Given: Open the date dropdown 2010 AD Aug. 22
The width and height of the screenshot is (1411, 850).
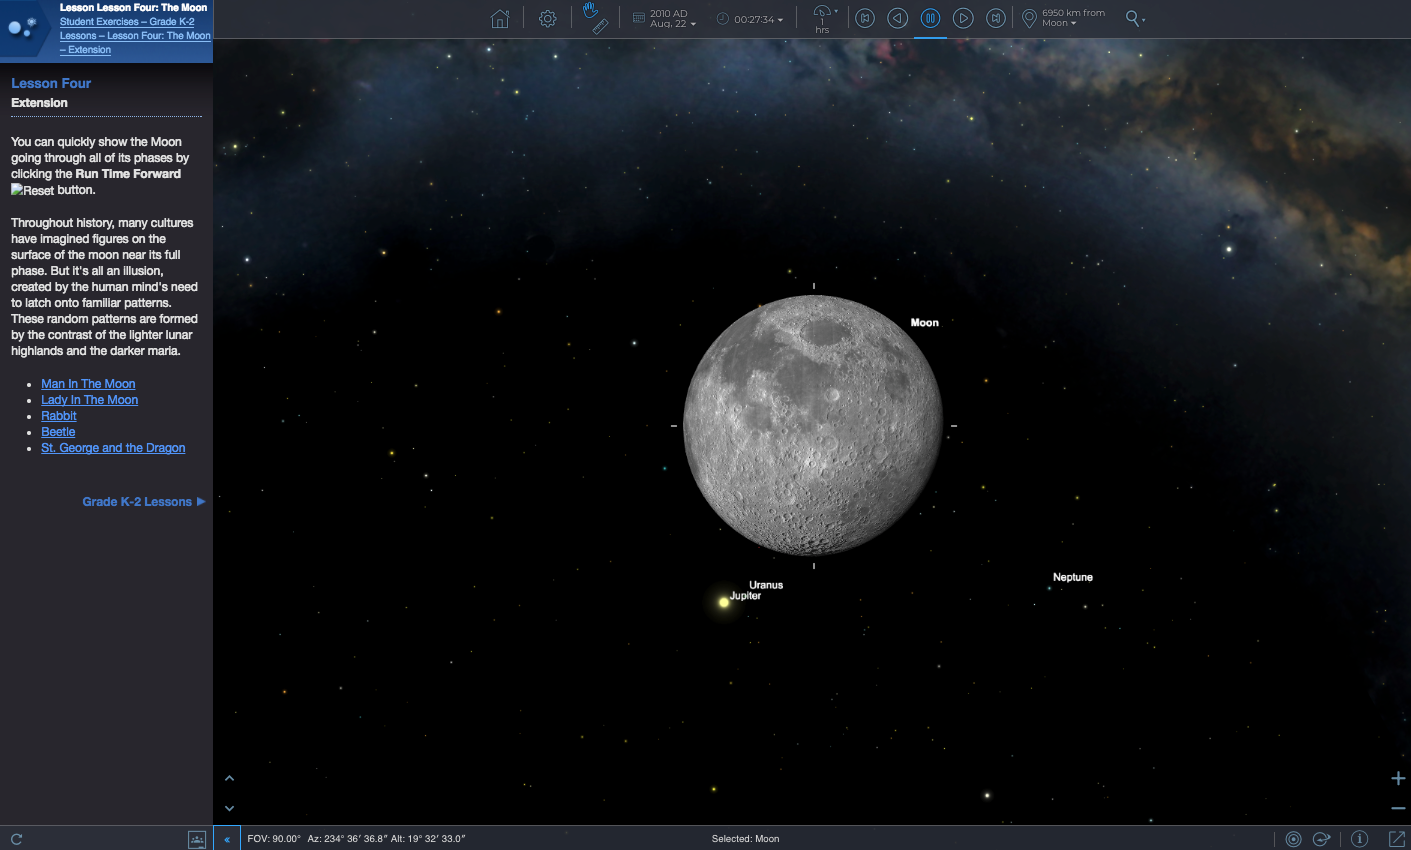Looking at the screenshot, I should pos(666,19).
